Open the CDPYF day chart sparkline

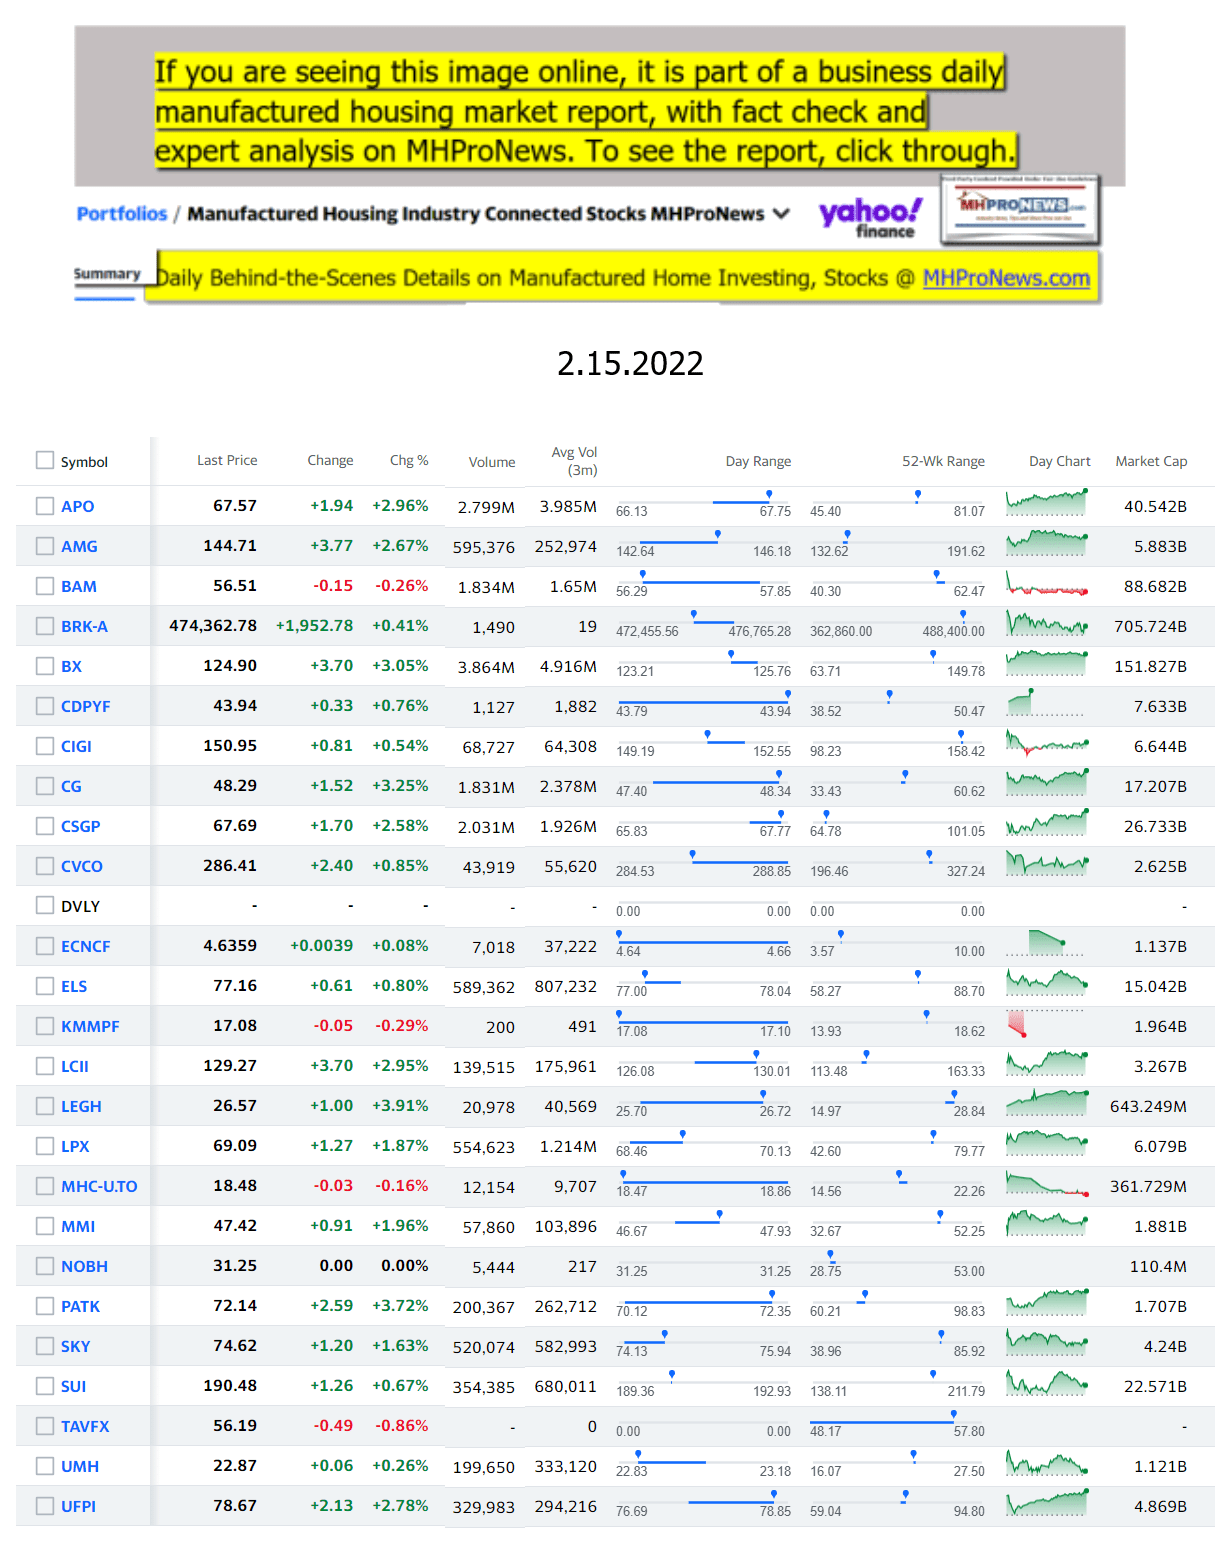point(1047,702)
